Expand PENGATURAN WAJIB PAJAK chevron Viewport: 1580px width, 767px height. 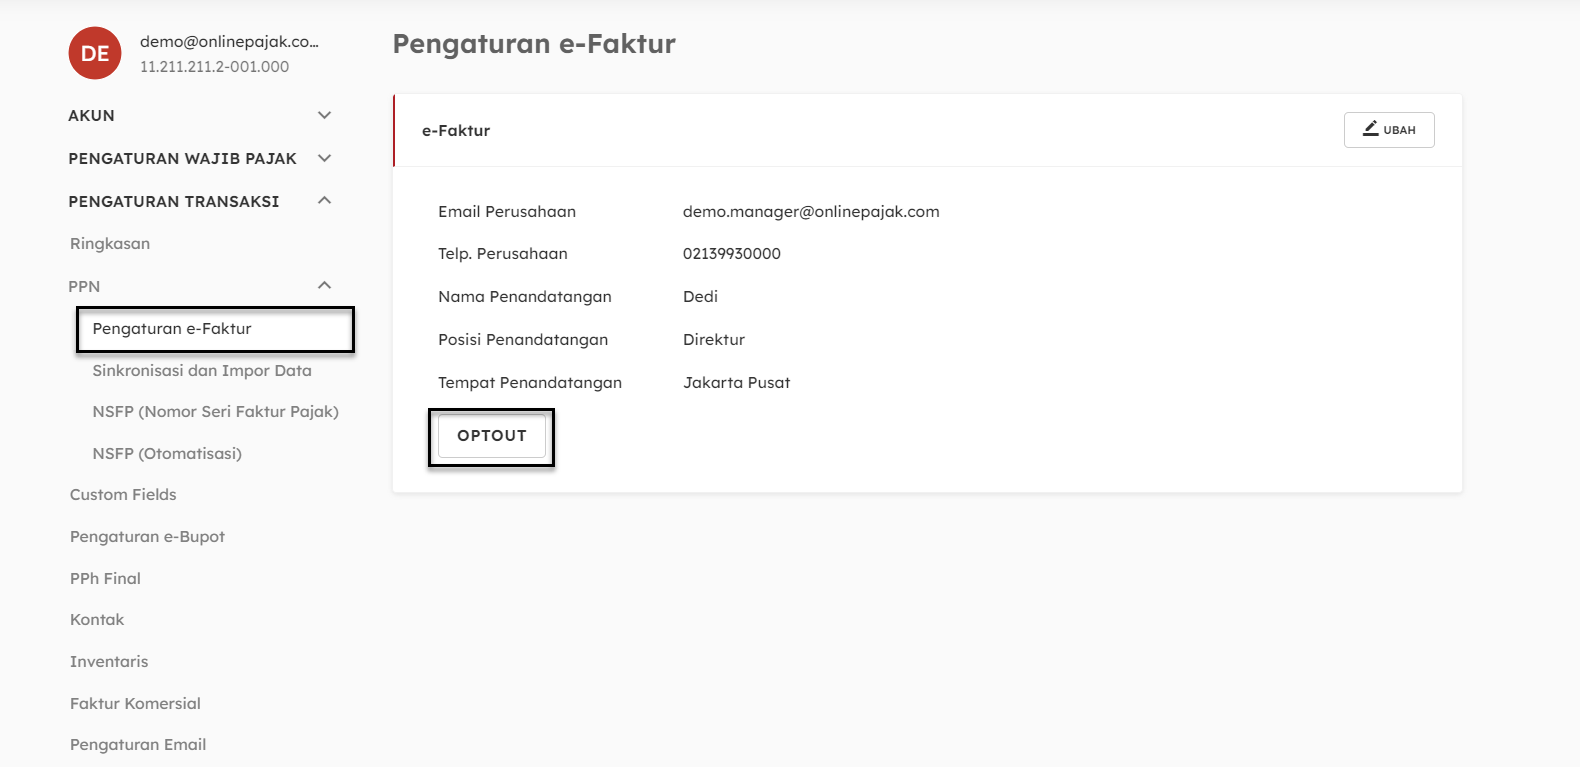coord(324,159)
